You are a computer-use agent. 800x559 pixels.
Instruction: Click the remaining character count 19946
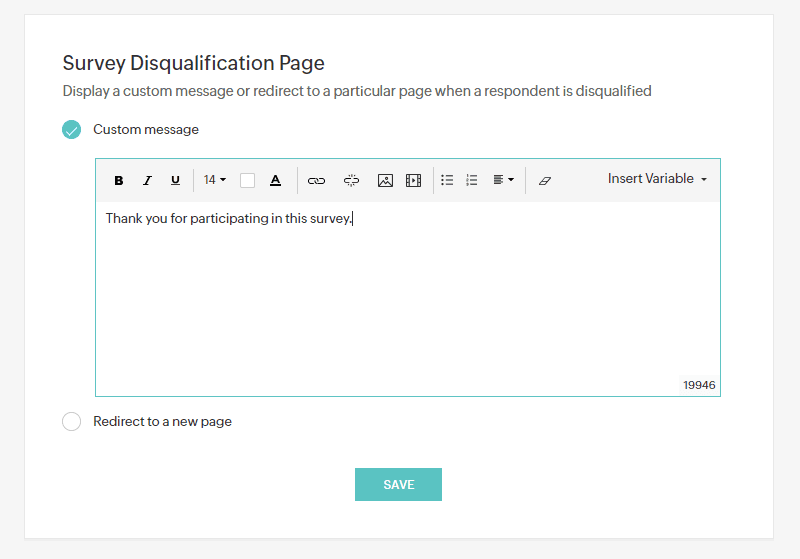pos(699,385)
